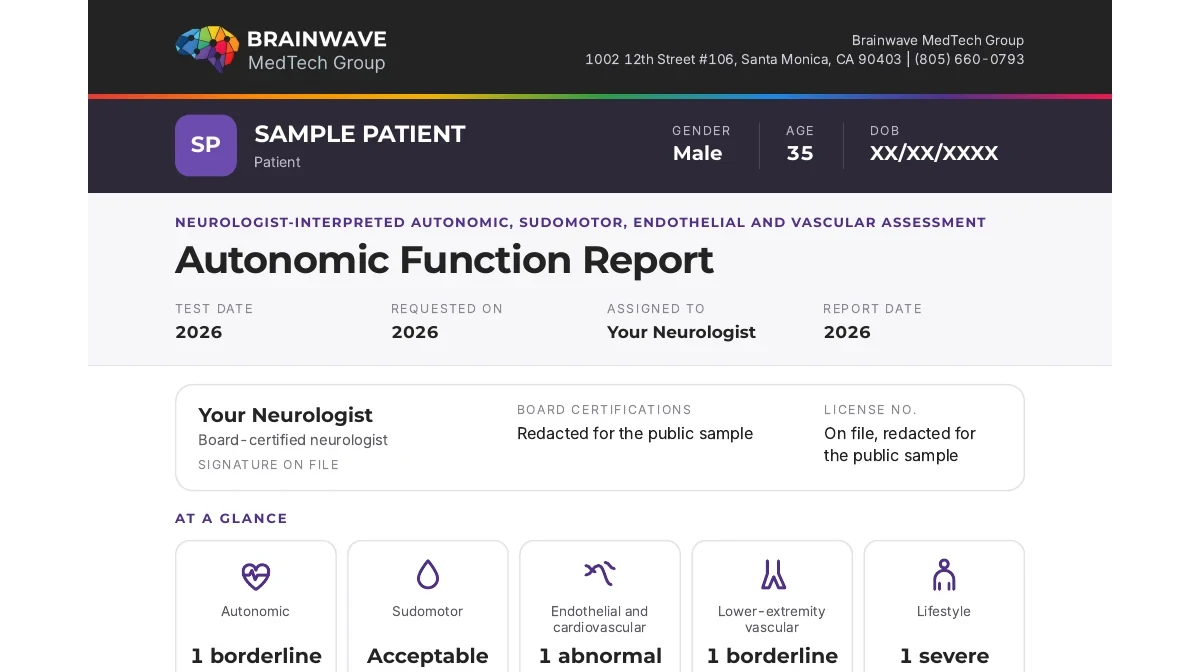1201x672 pixels.
Task: Click the Report Date value 2026
Action: [x=847, y=332]
